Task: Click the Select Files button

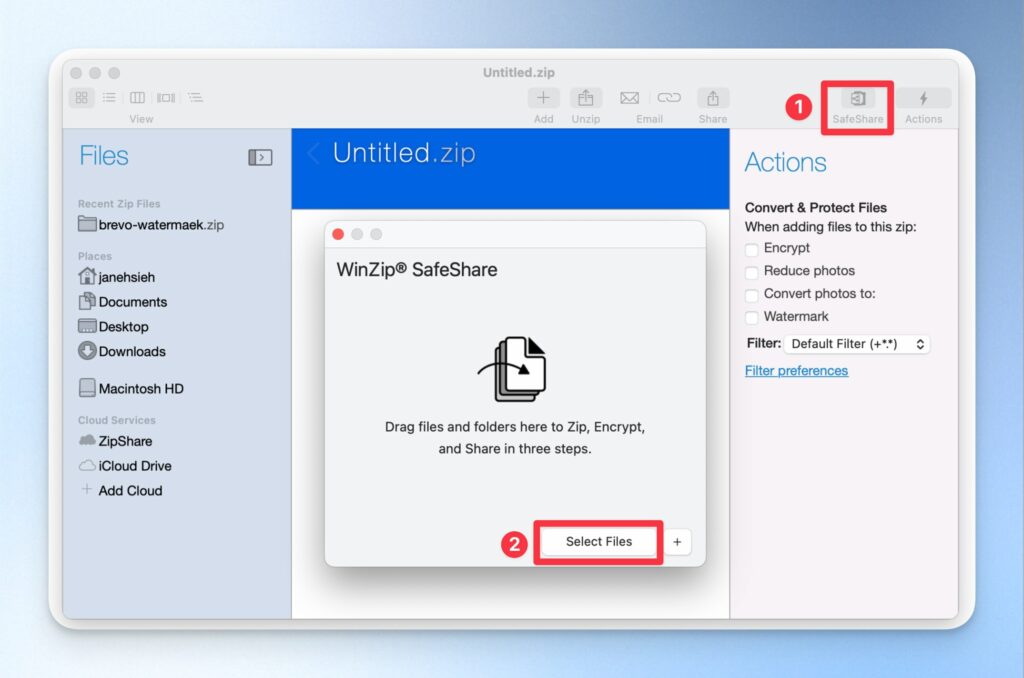Action: (599, 541)
